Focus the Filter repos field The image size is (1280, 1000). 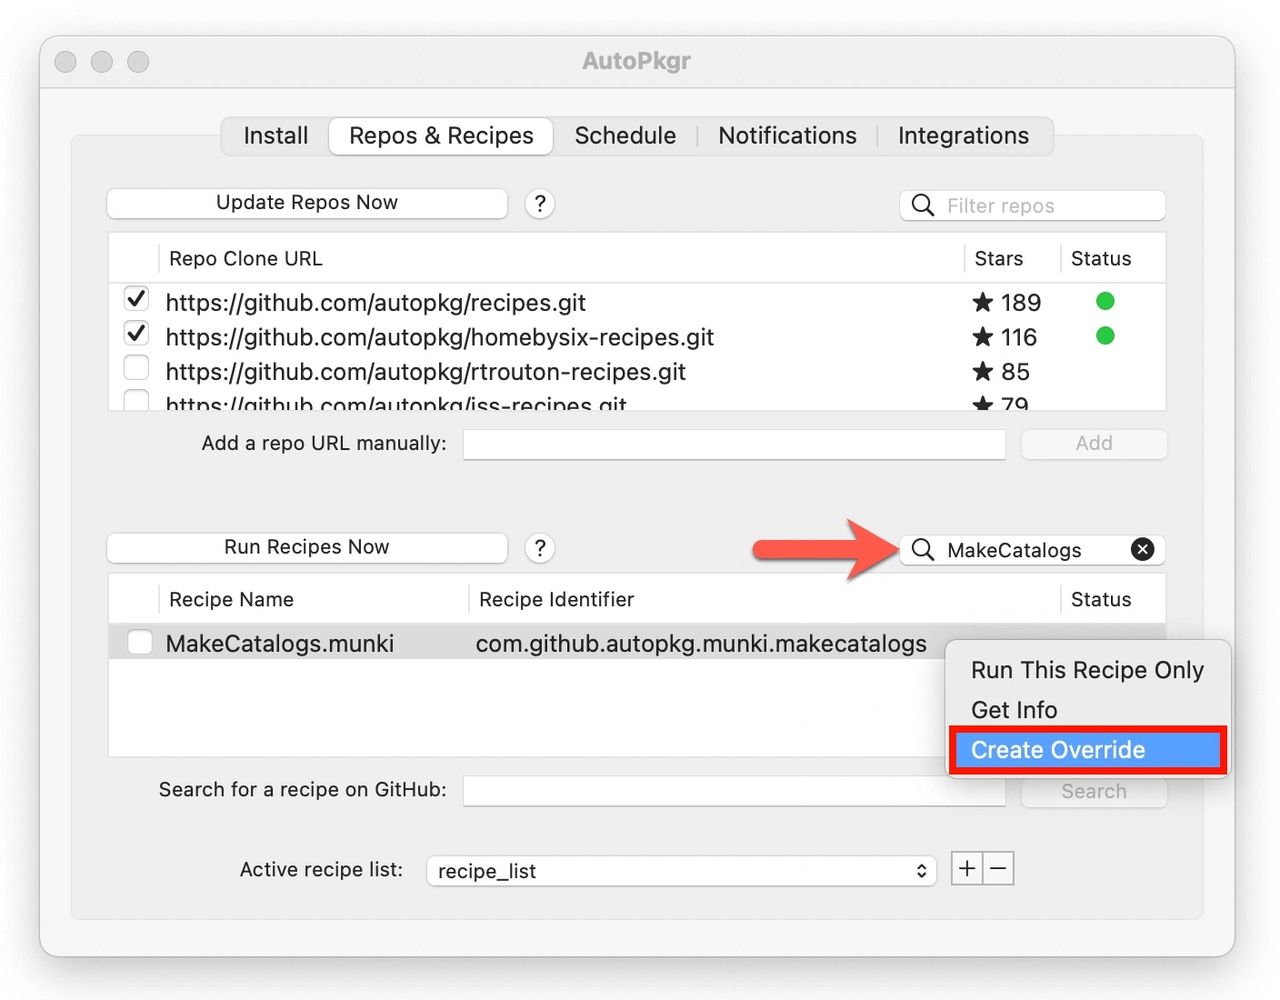coord(1032,205)
